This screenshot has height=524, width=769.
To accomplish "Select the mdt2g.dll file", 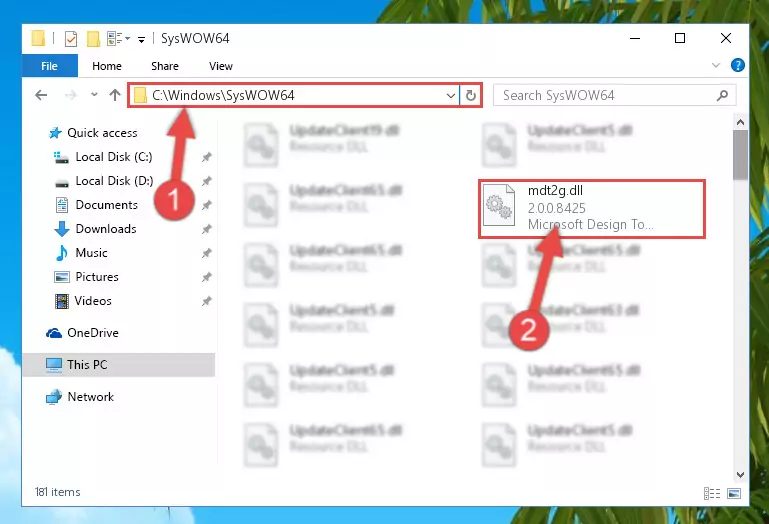I will point(591,209).
